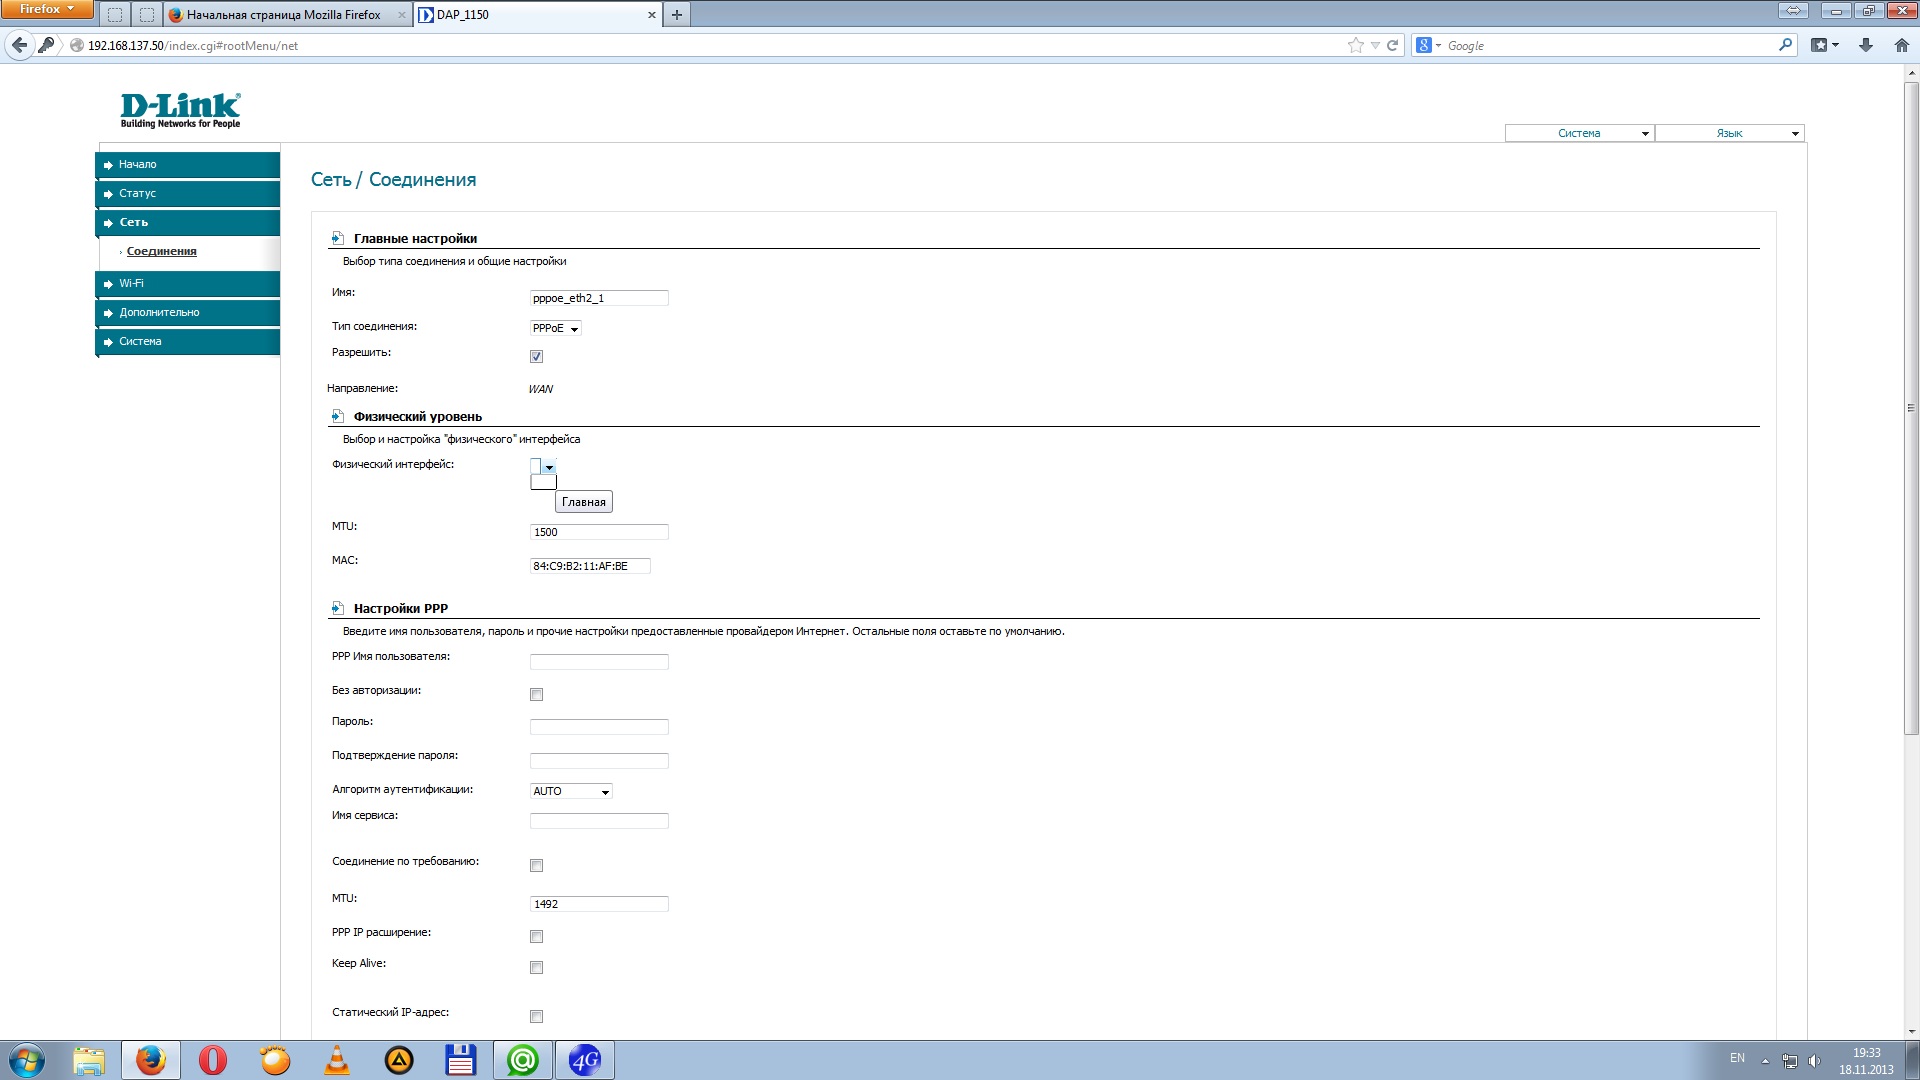Uncheck the Разрешить checkbox

click(536, 357)
